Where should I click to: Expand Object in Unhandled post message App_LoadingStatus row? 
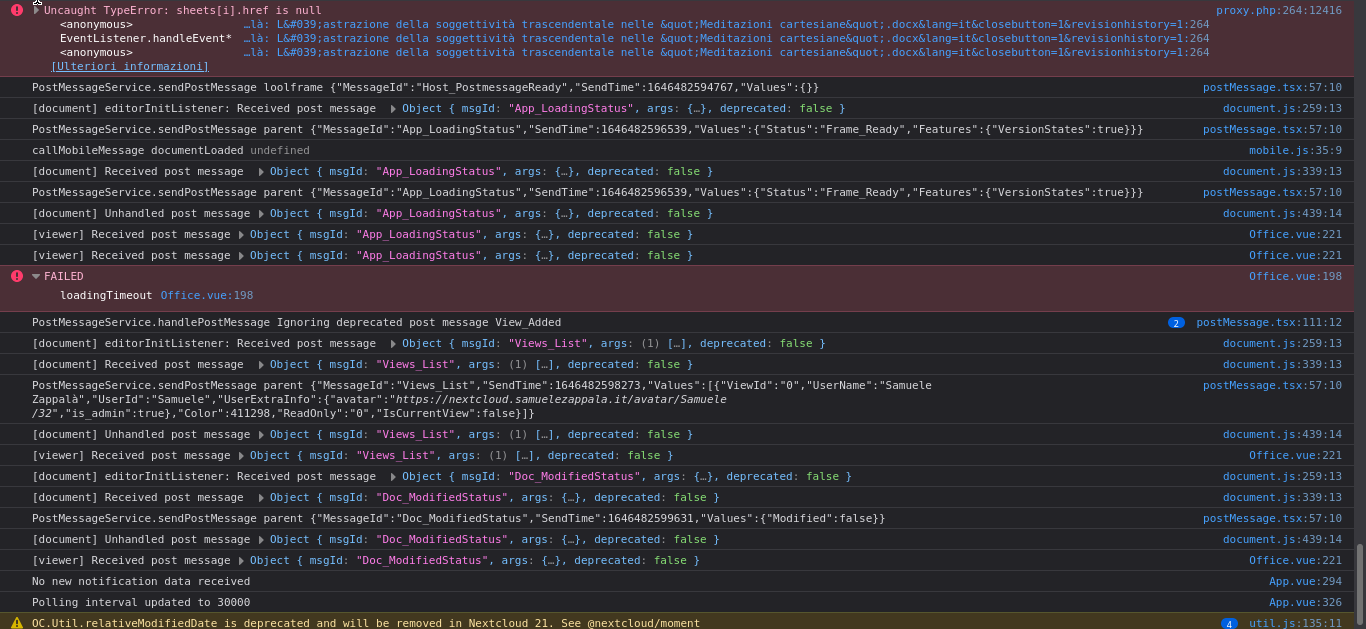261,214
